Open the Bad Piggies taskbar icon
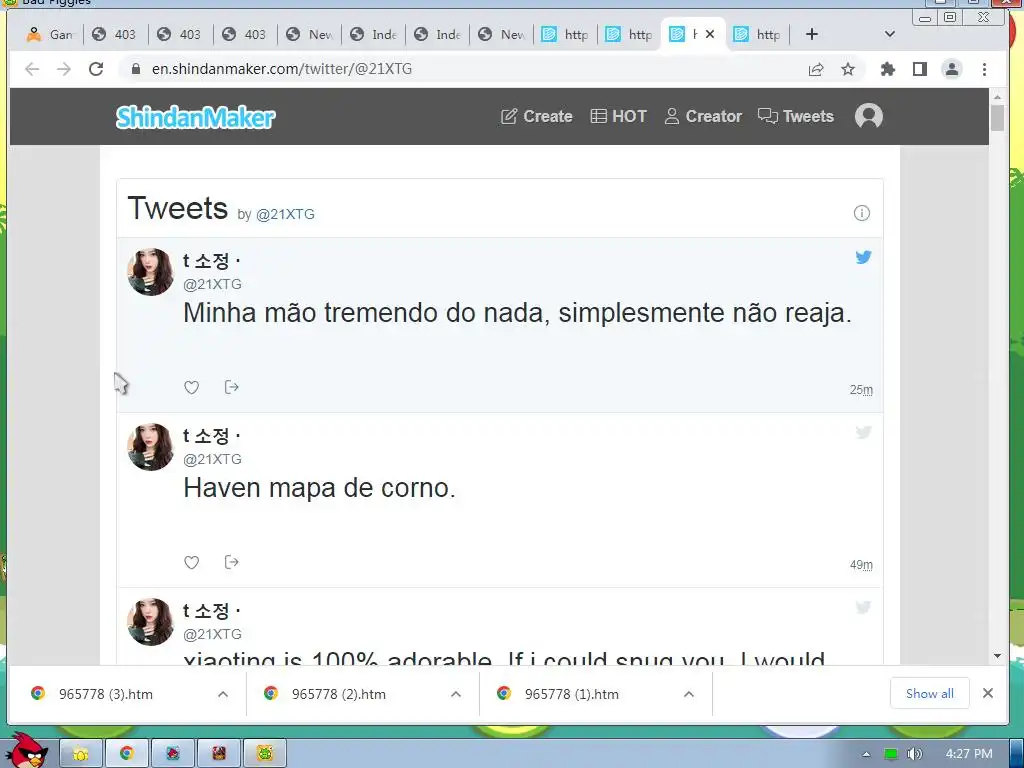The height and width of the screenshot is (768, 1024). click(264, 753)
